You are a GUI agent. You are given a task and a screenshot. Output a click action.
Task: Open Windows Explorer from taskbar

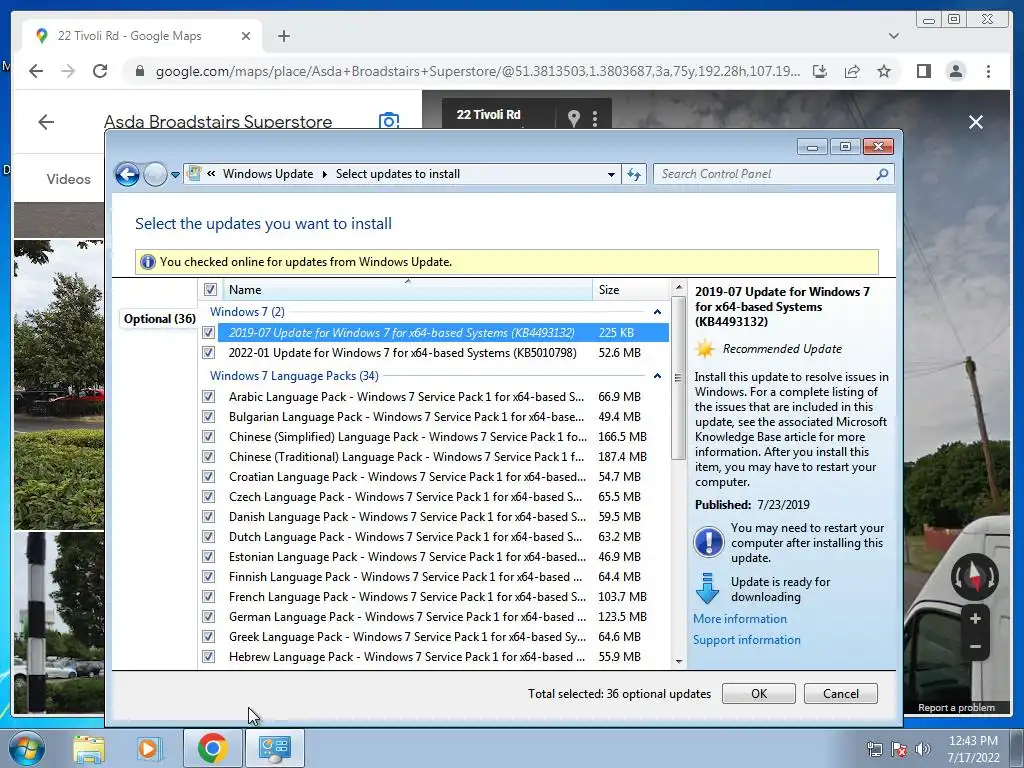[89, 748]
